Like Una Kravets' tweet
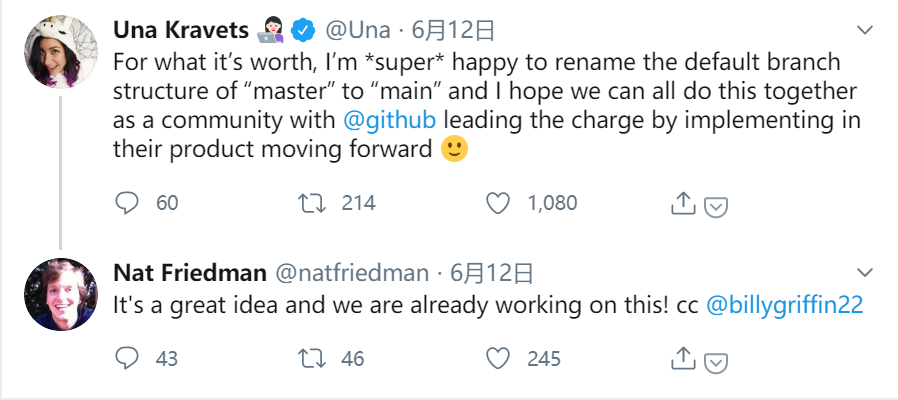 point(498,203)
